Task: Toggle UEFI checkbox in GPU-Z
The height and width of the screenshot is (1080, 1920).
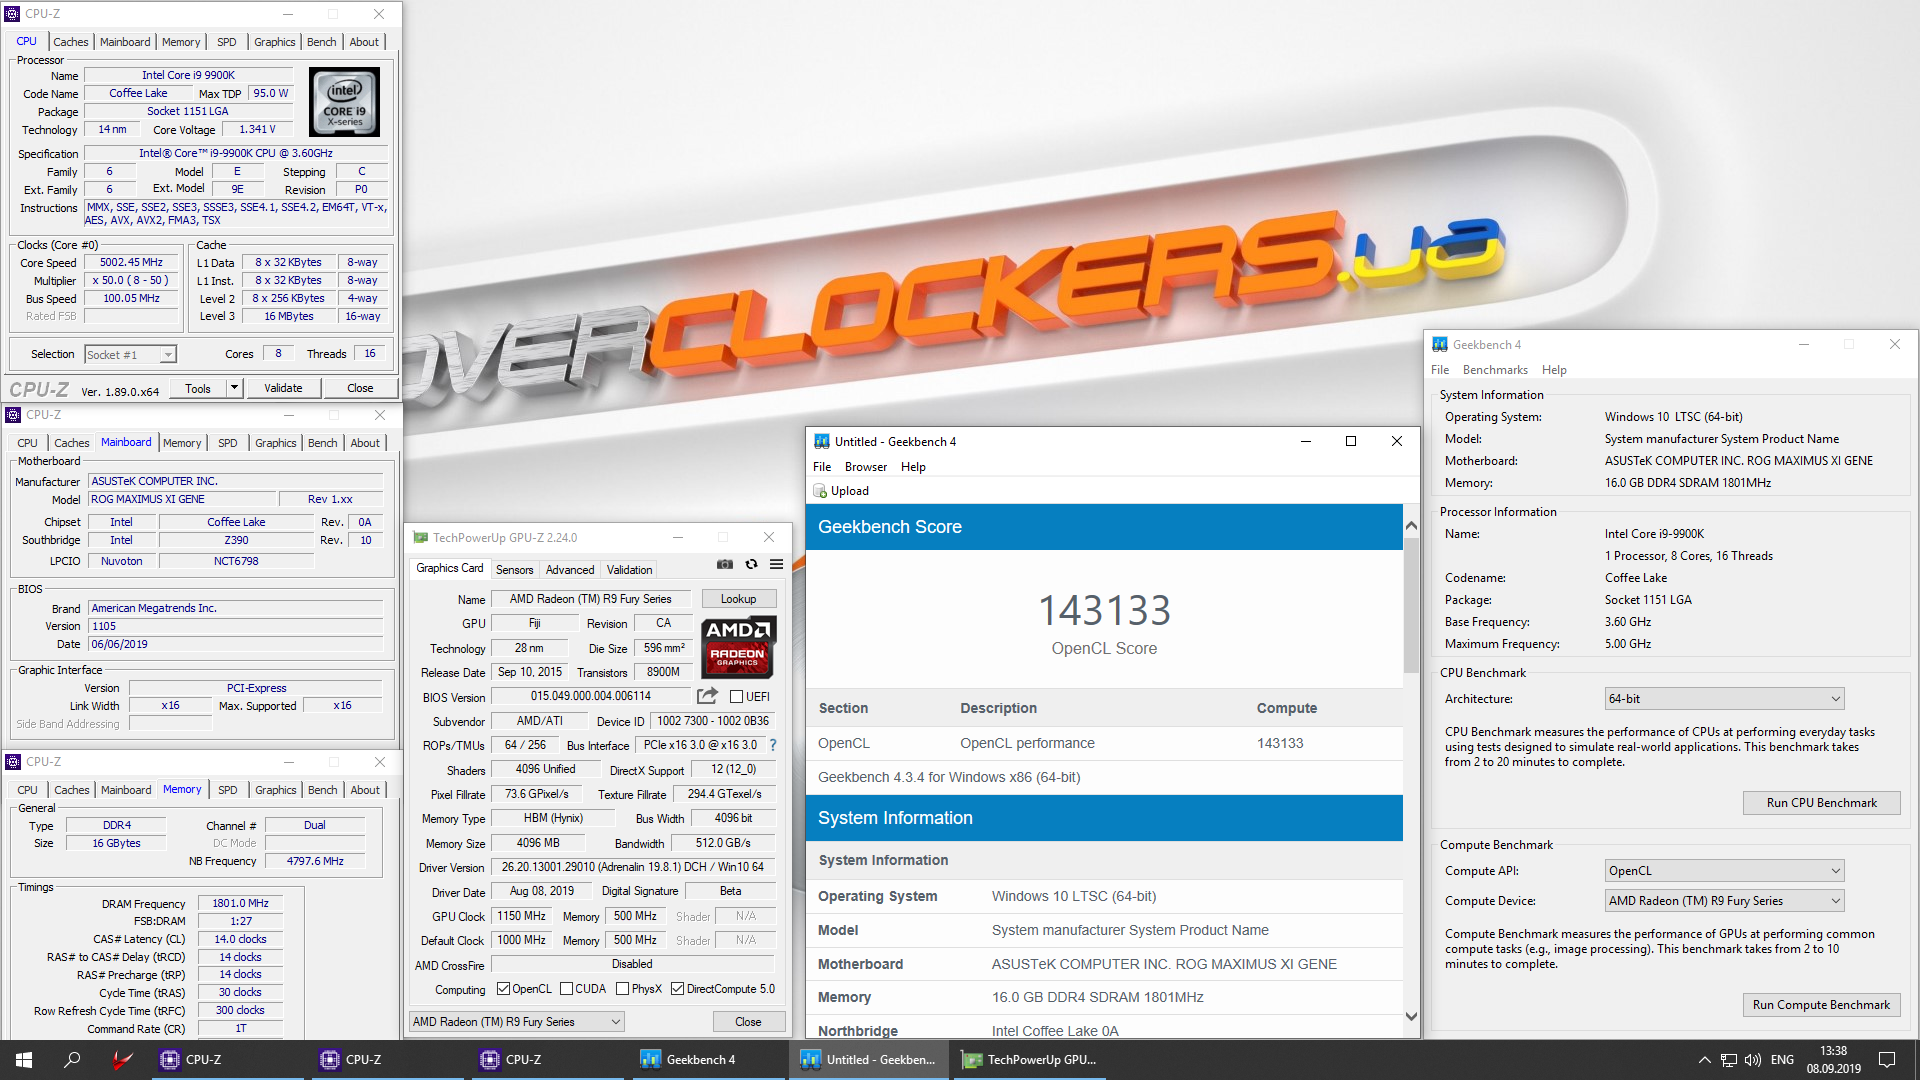Action: coord(737,697)
